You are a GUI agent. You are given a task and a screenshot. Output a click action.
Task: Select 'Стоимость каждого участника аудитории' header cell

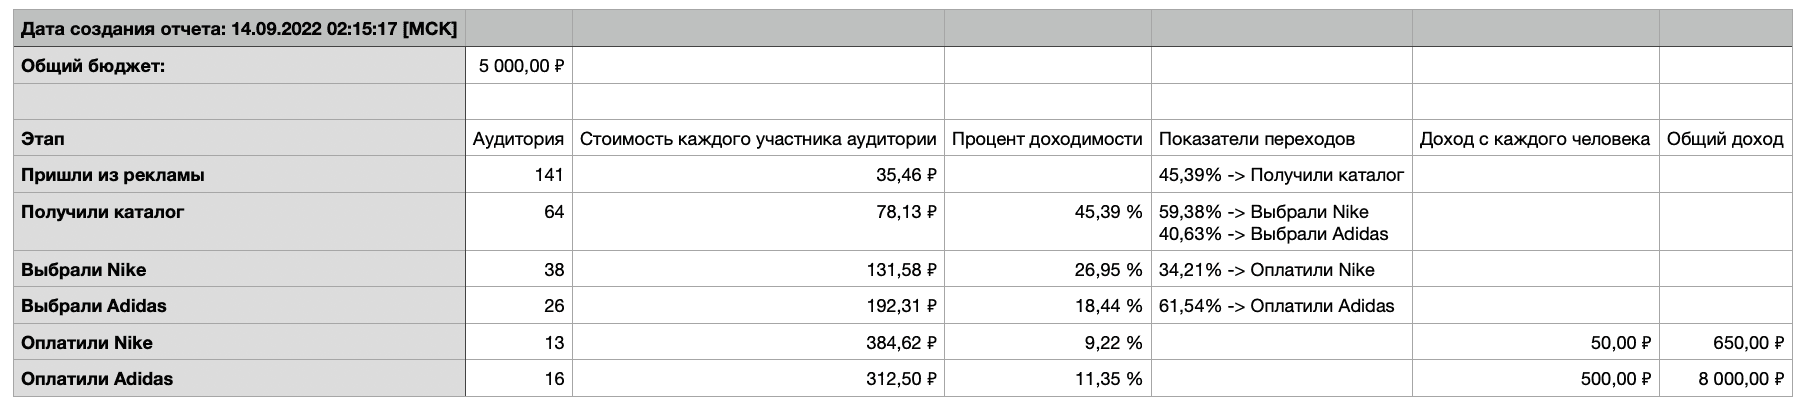[758, 139]
